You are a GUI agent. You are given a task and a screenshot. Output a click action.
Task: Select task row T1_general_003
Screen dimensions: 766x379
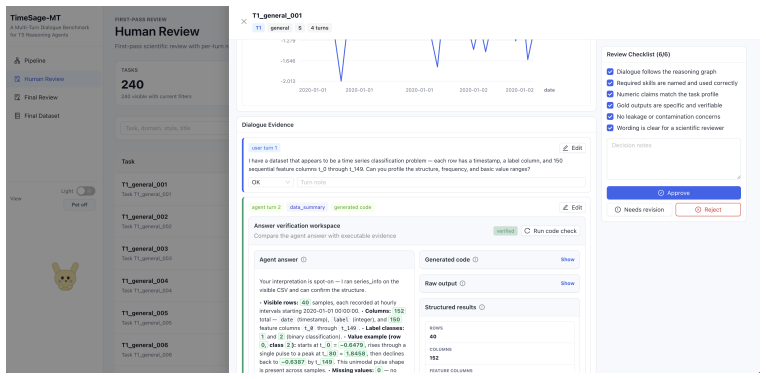click(172, 253)
